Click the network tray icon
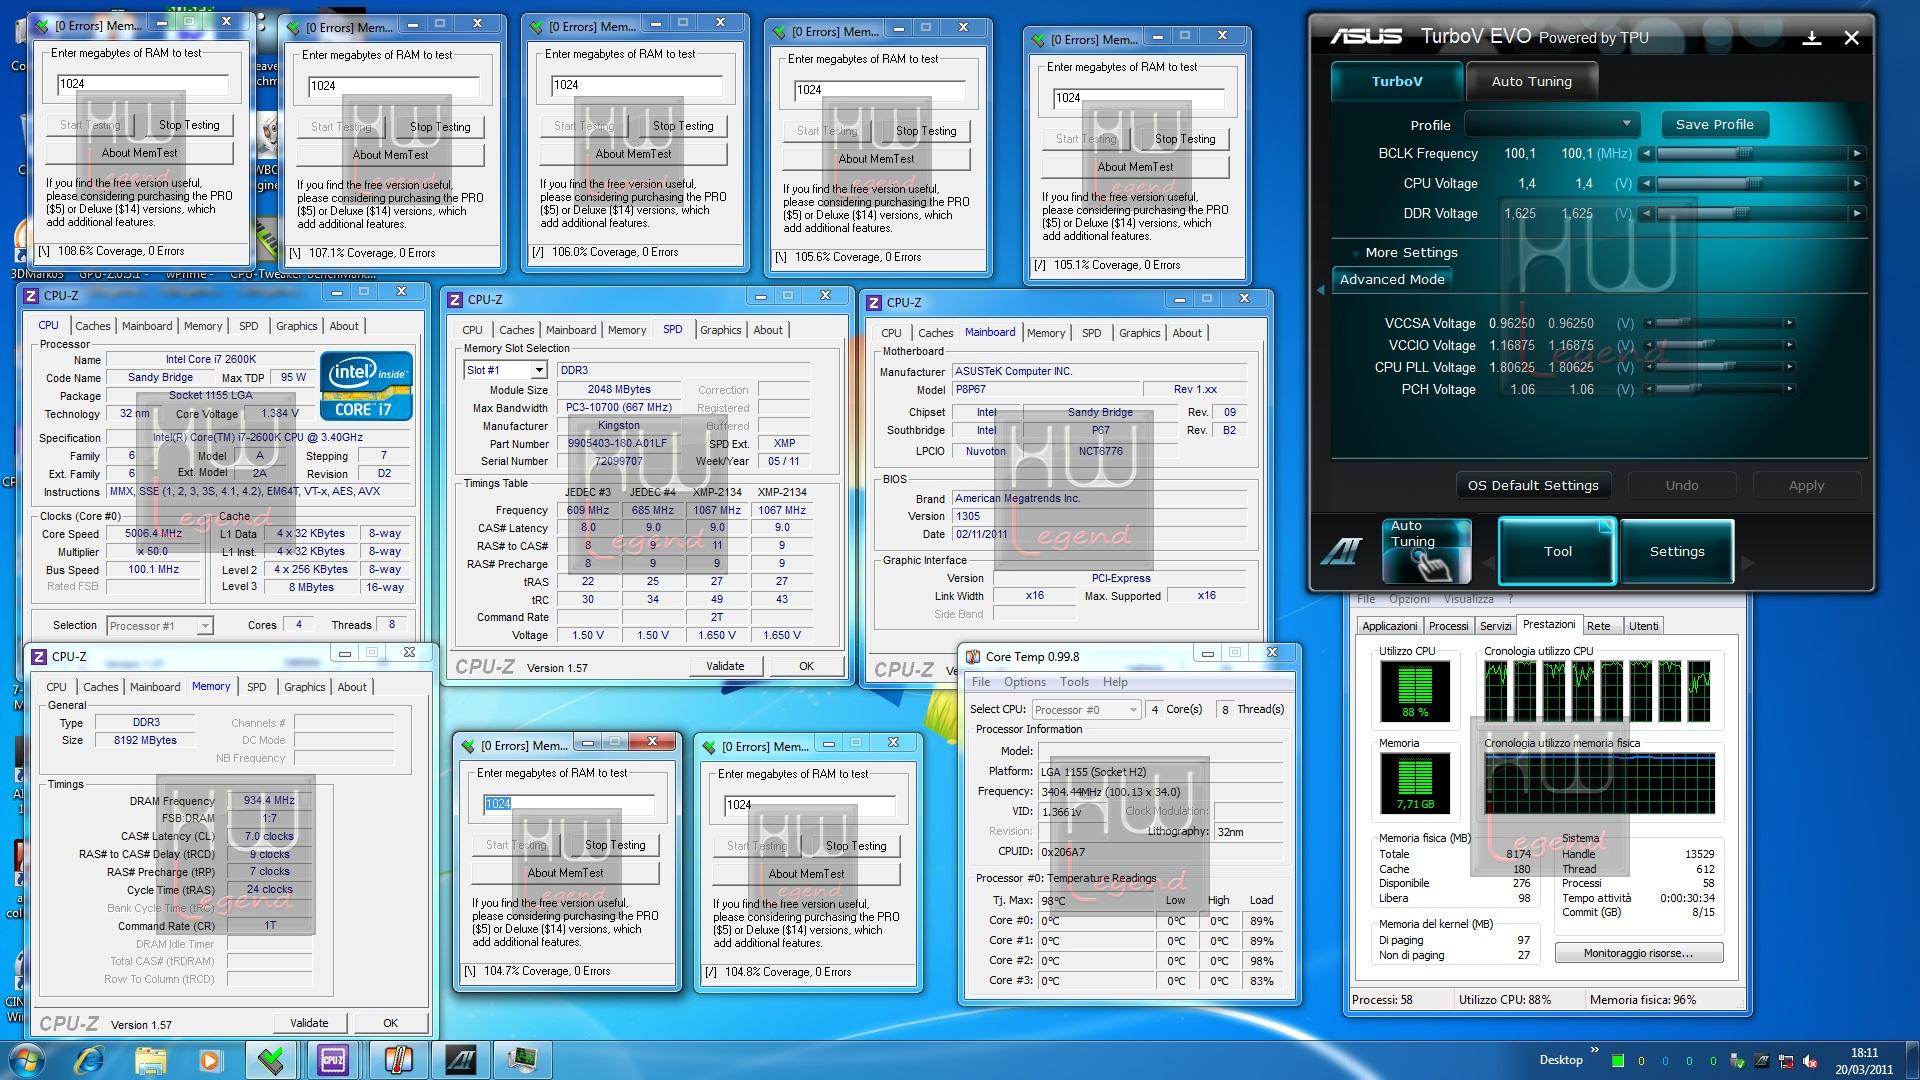 (1785, 1061)
